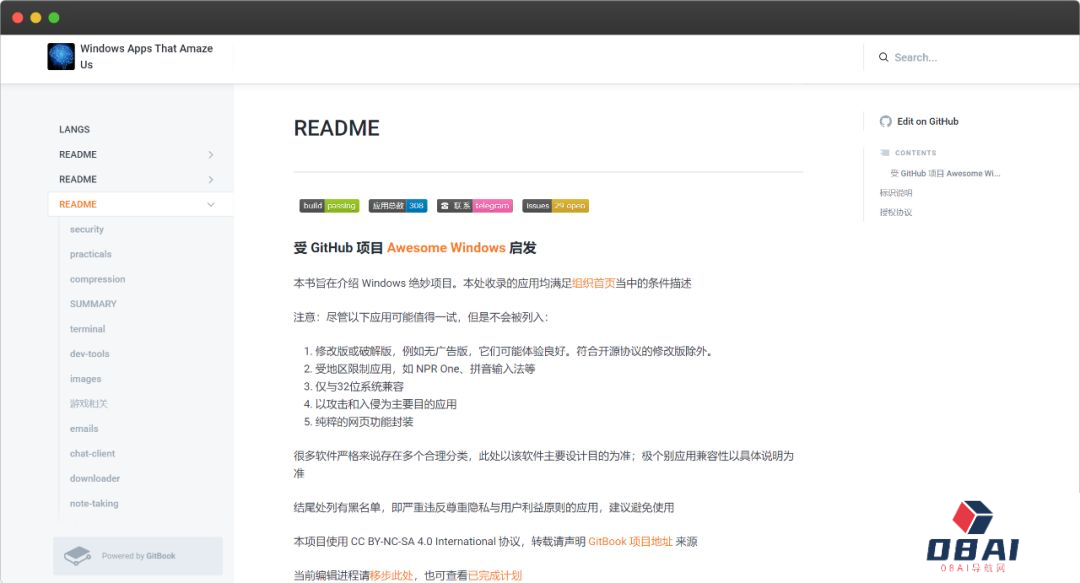The height and width of the screenshot is (583, 1080).
Task: Click the GitHub octocat icon
Action: [886, 121]
